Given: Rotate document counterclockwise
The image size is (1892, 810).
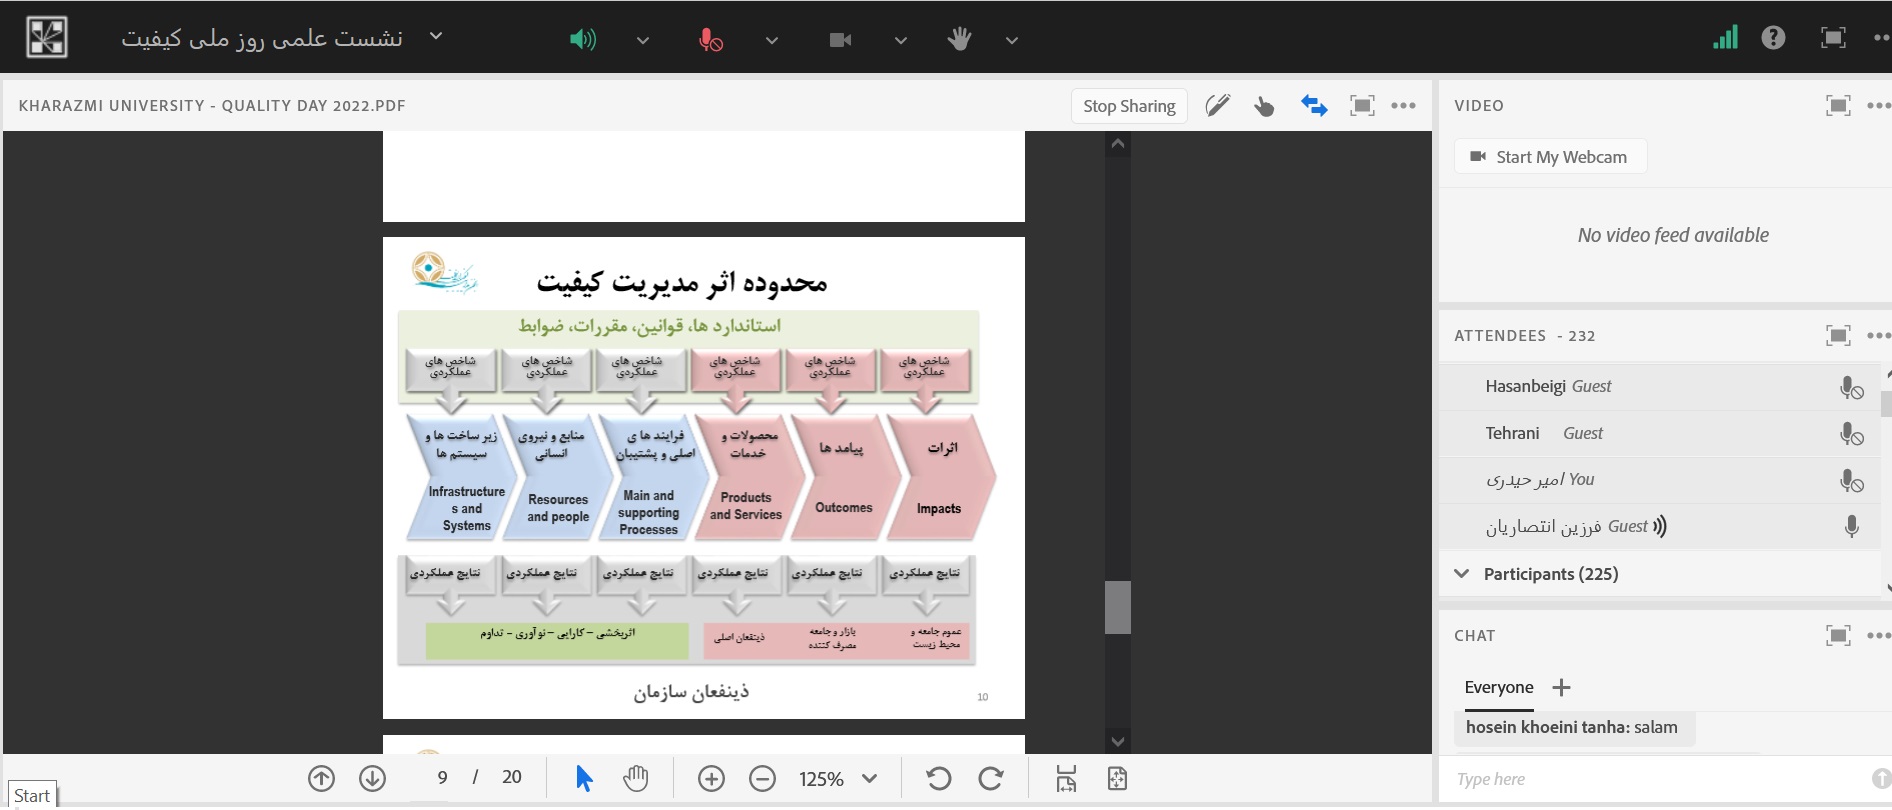Looking at the screenshot, I should 938,778.
